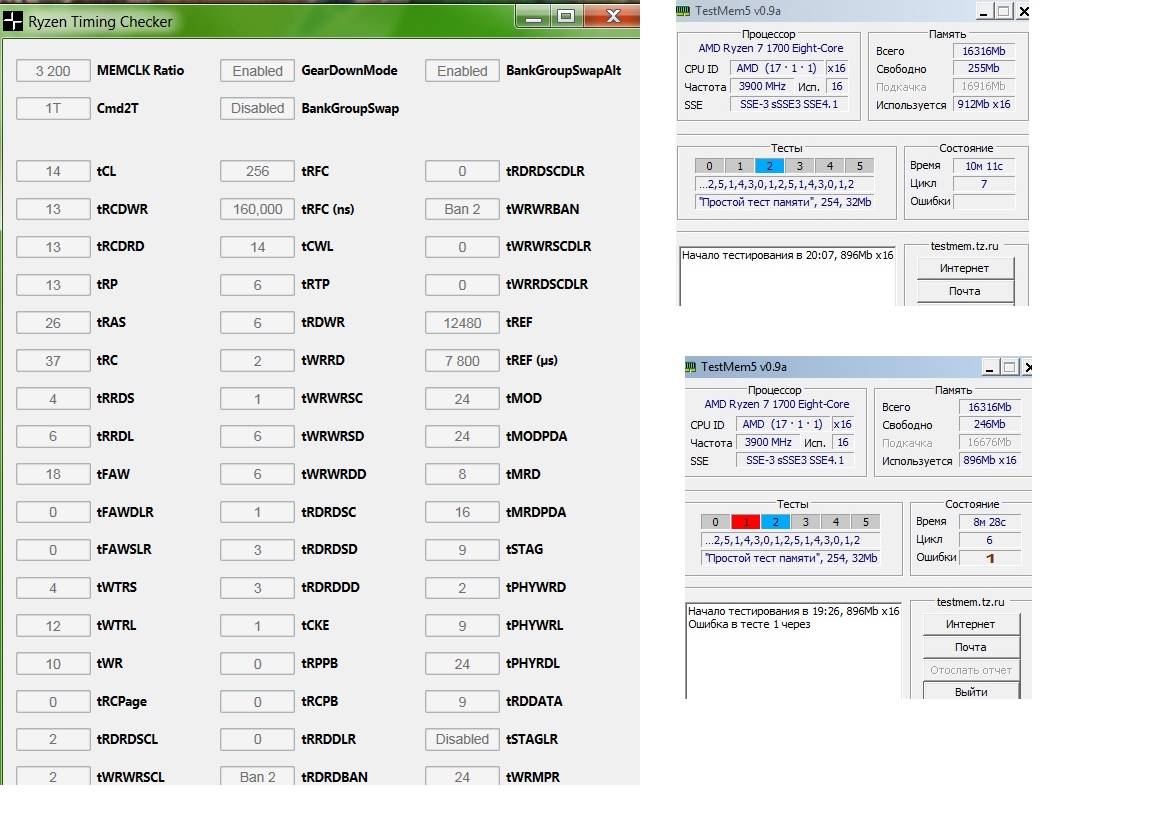Click the Время value 10м 11с
This screenshot has height=817, width=1175.
(x=984, y=166)
